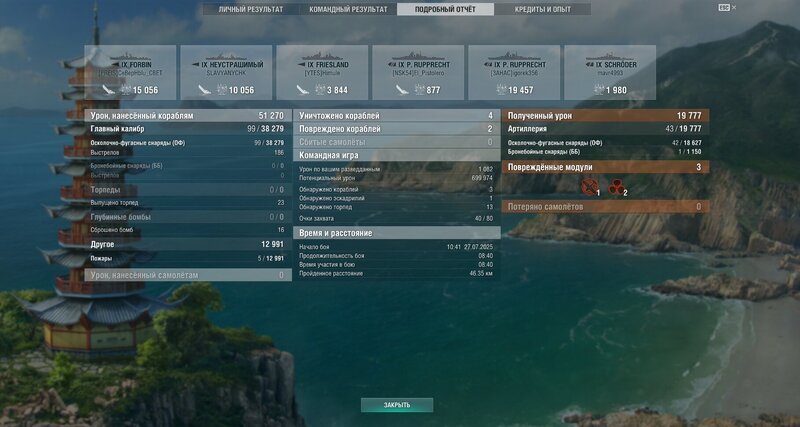
Task: Click destroyed-ship marker on Неустрашимый card
Action: pyautogui.click(x=205, y=90)
